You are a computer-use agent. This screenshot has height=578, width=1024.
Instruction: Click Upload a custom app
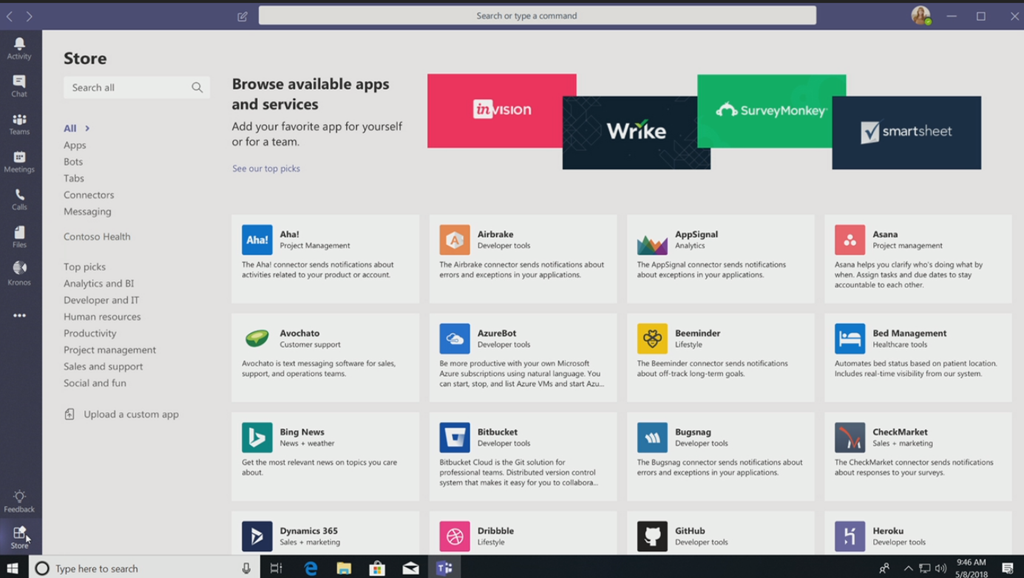pyautogui.click(x=130, y=414)
